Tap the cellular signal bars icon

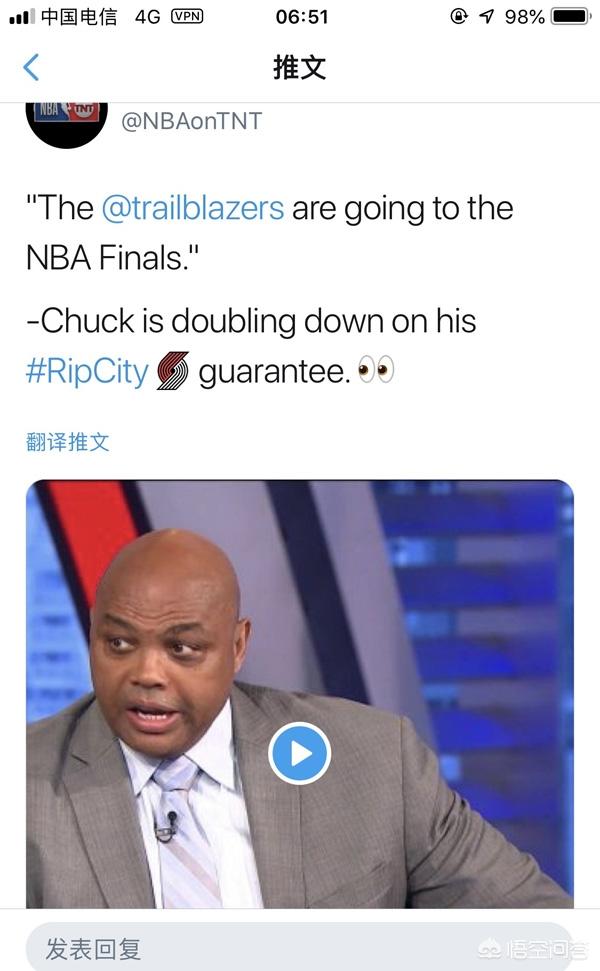coord(22,17)
